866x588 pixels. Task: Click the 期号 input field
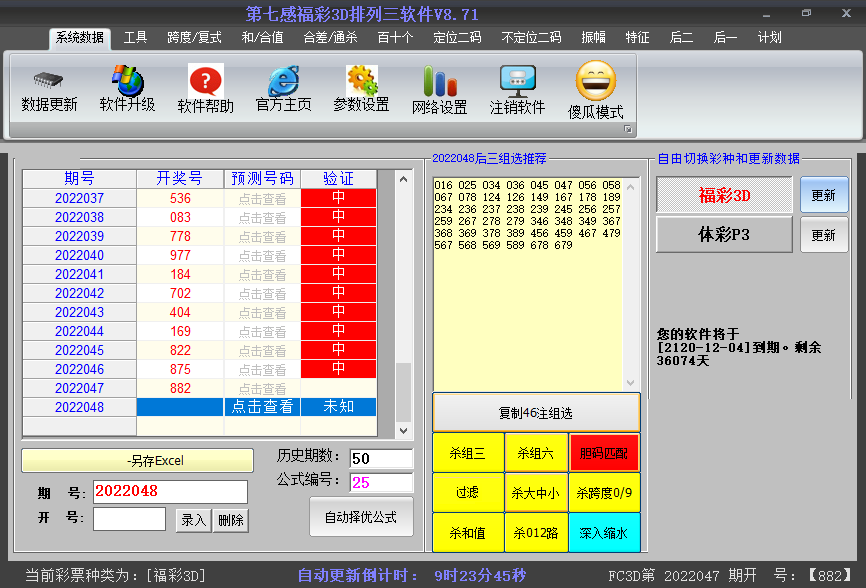click(x=170, y=491)
